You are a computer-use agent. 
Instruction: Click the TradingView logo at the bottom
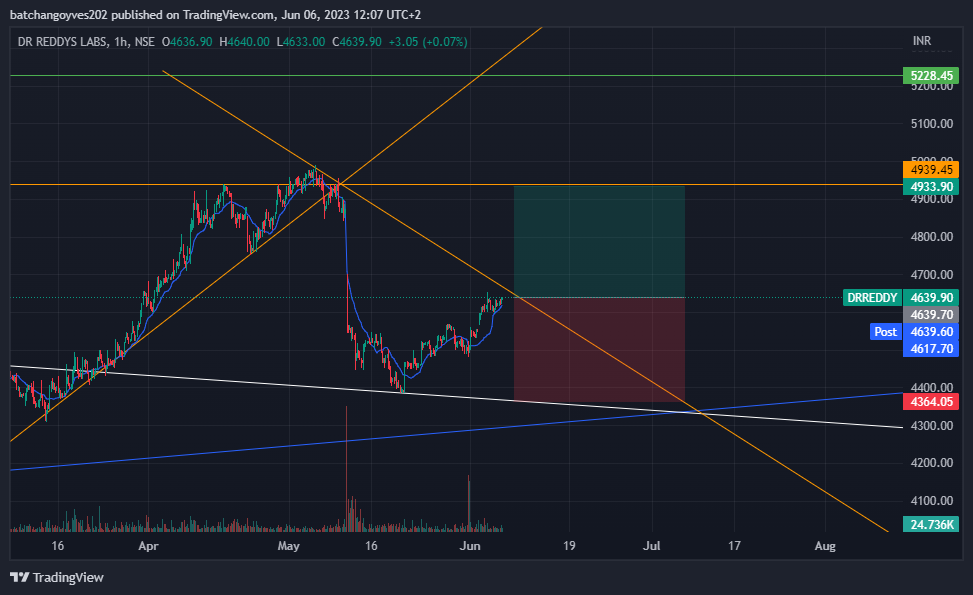coord(56,577)
